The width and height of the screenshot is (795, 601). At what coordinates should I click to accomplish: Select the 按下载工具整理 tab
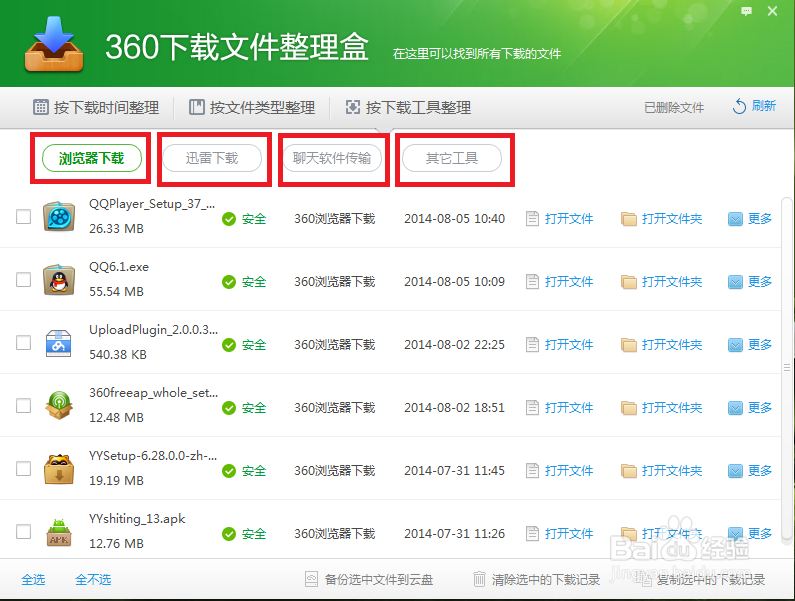pyautogui.click(x=408, y=108)
